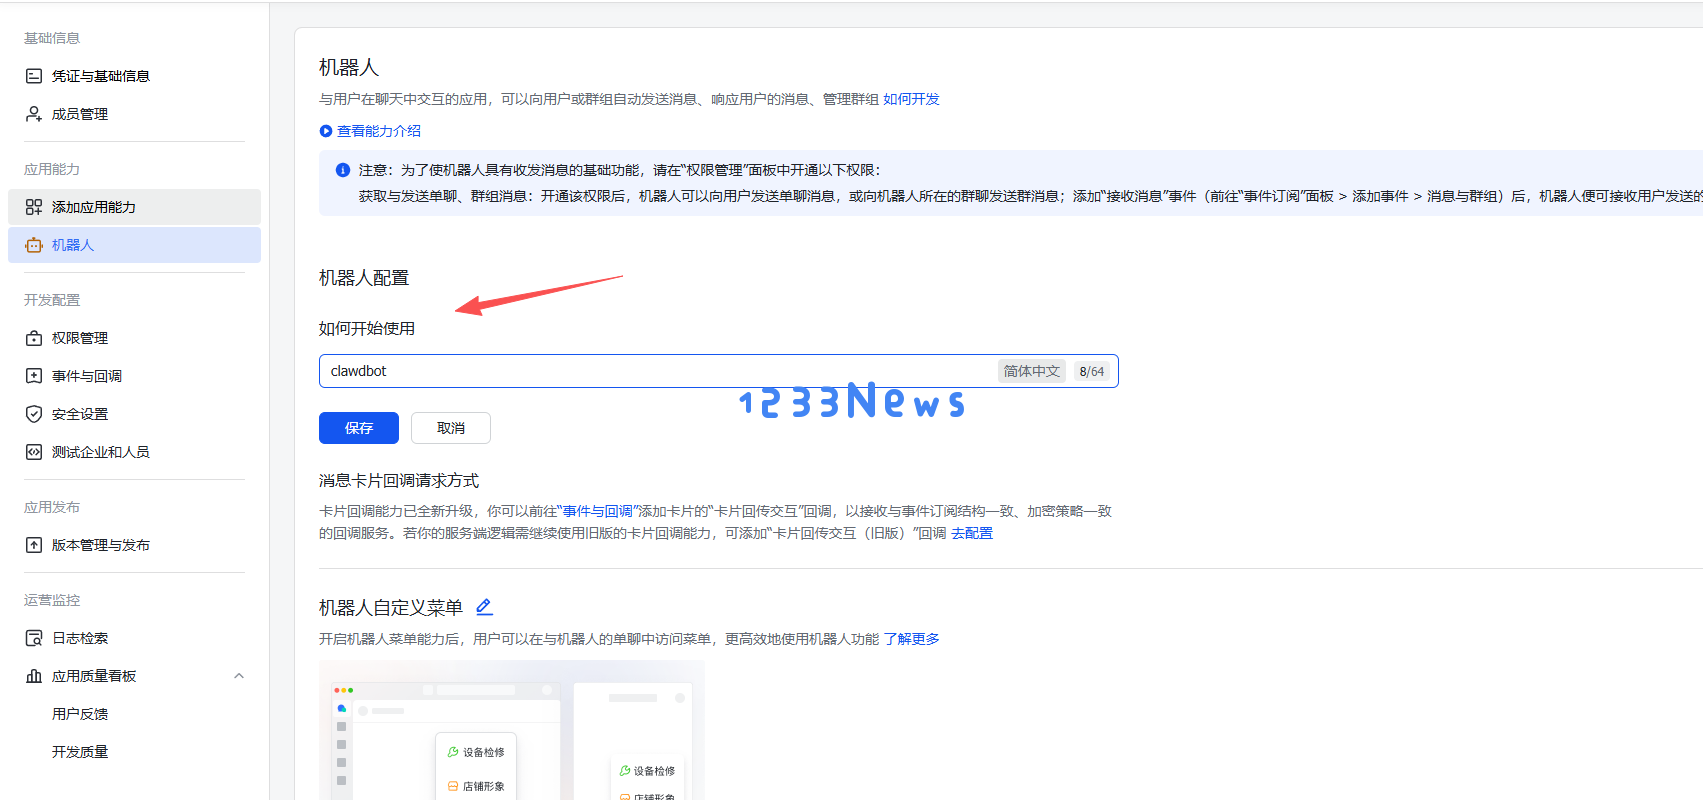Open the 了解更多 link

point(911,639)
